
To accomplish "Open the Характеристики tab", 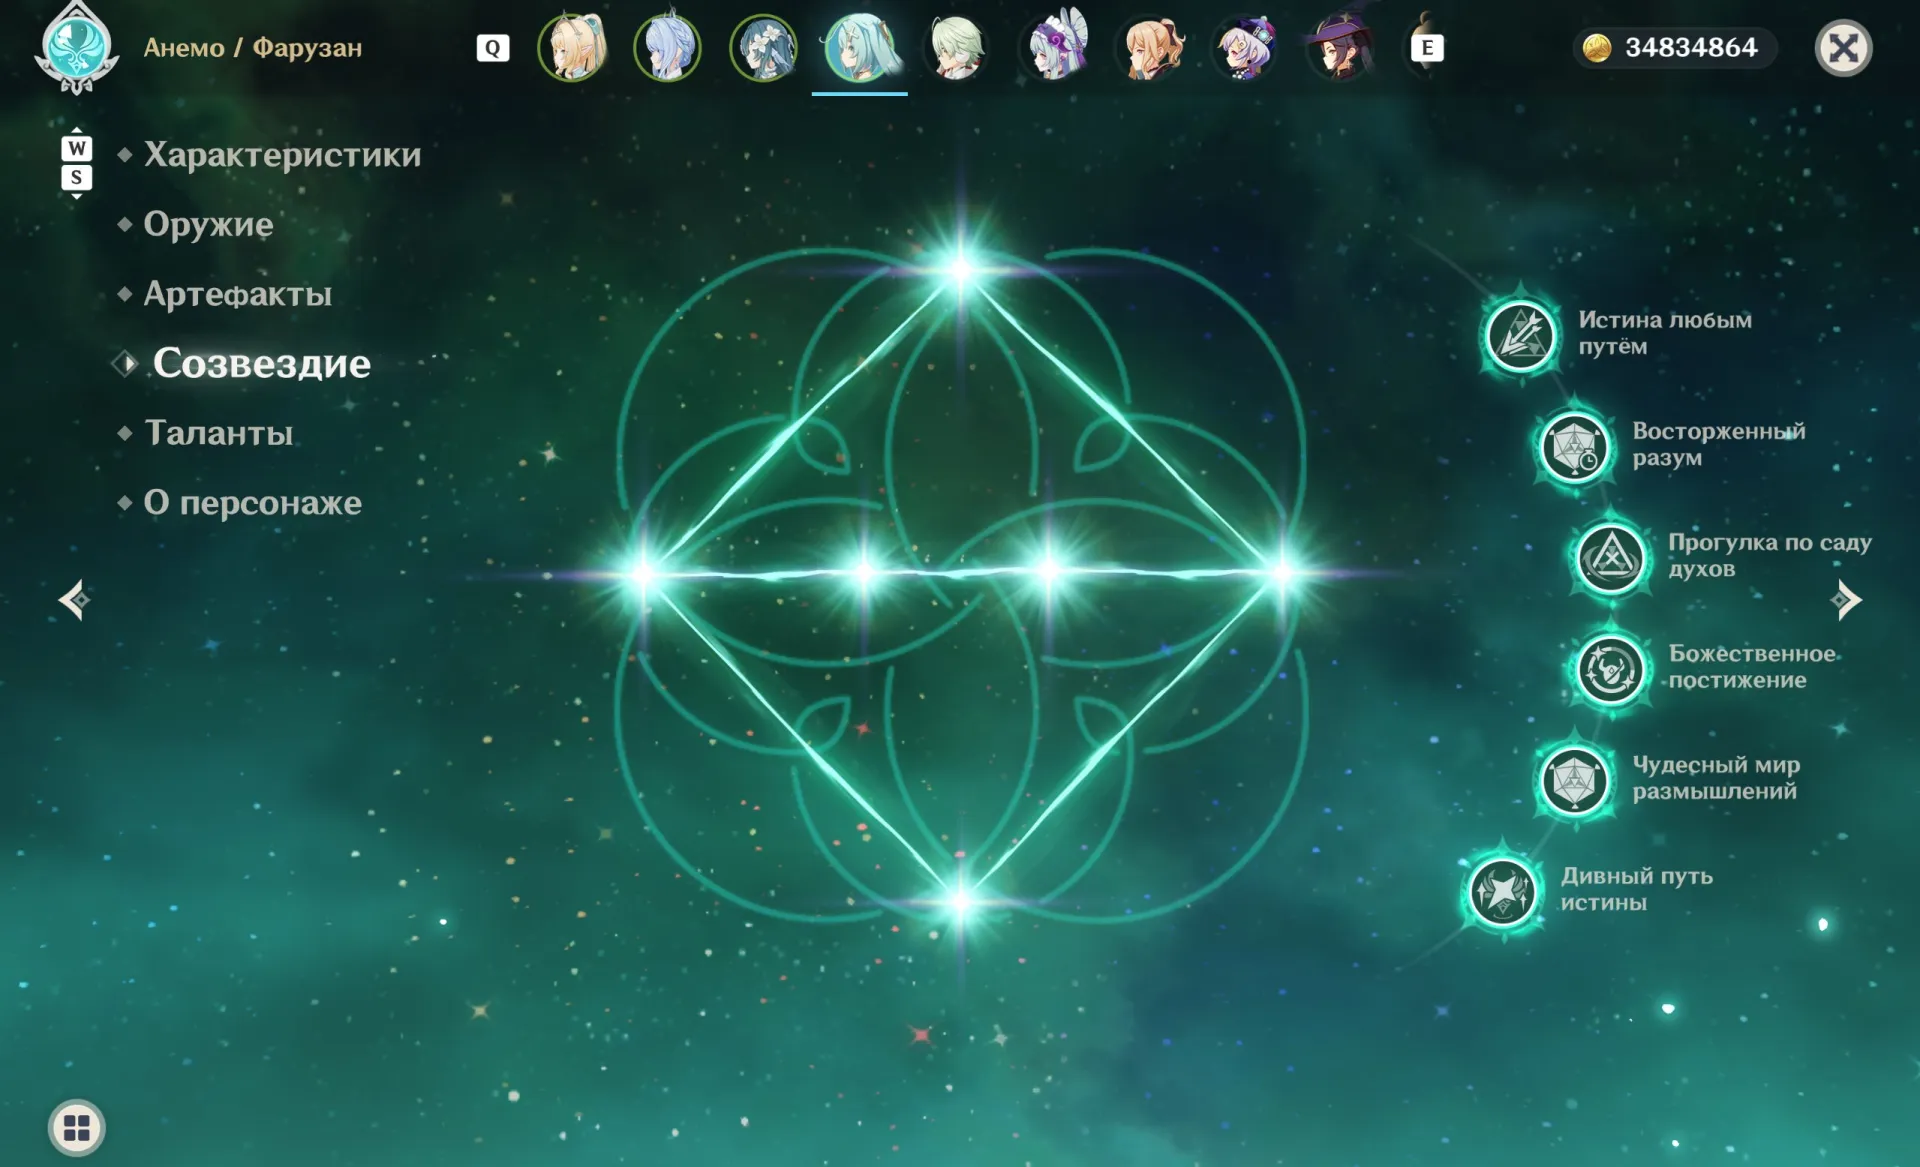I will pyautogui.click(x=282, y=154).
